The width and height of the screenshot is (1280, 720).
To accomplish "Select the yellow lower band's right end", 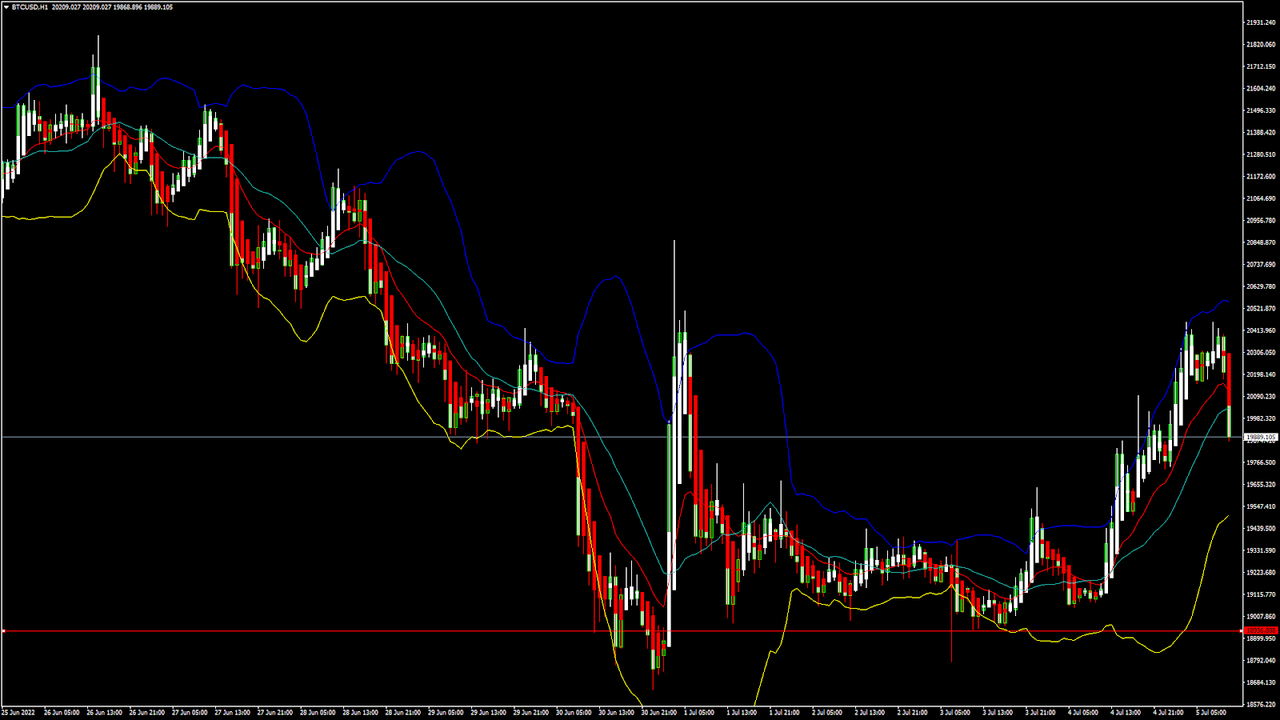I will [1227, 516].
